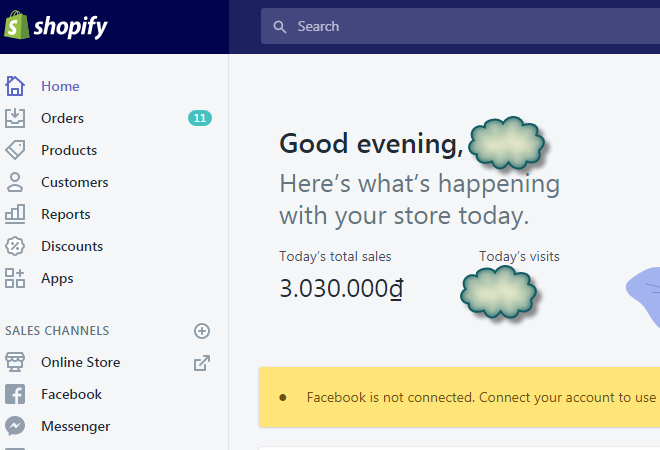Click the Reports bar chart icon

(x=15, y=214)
